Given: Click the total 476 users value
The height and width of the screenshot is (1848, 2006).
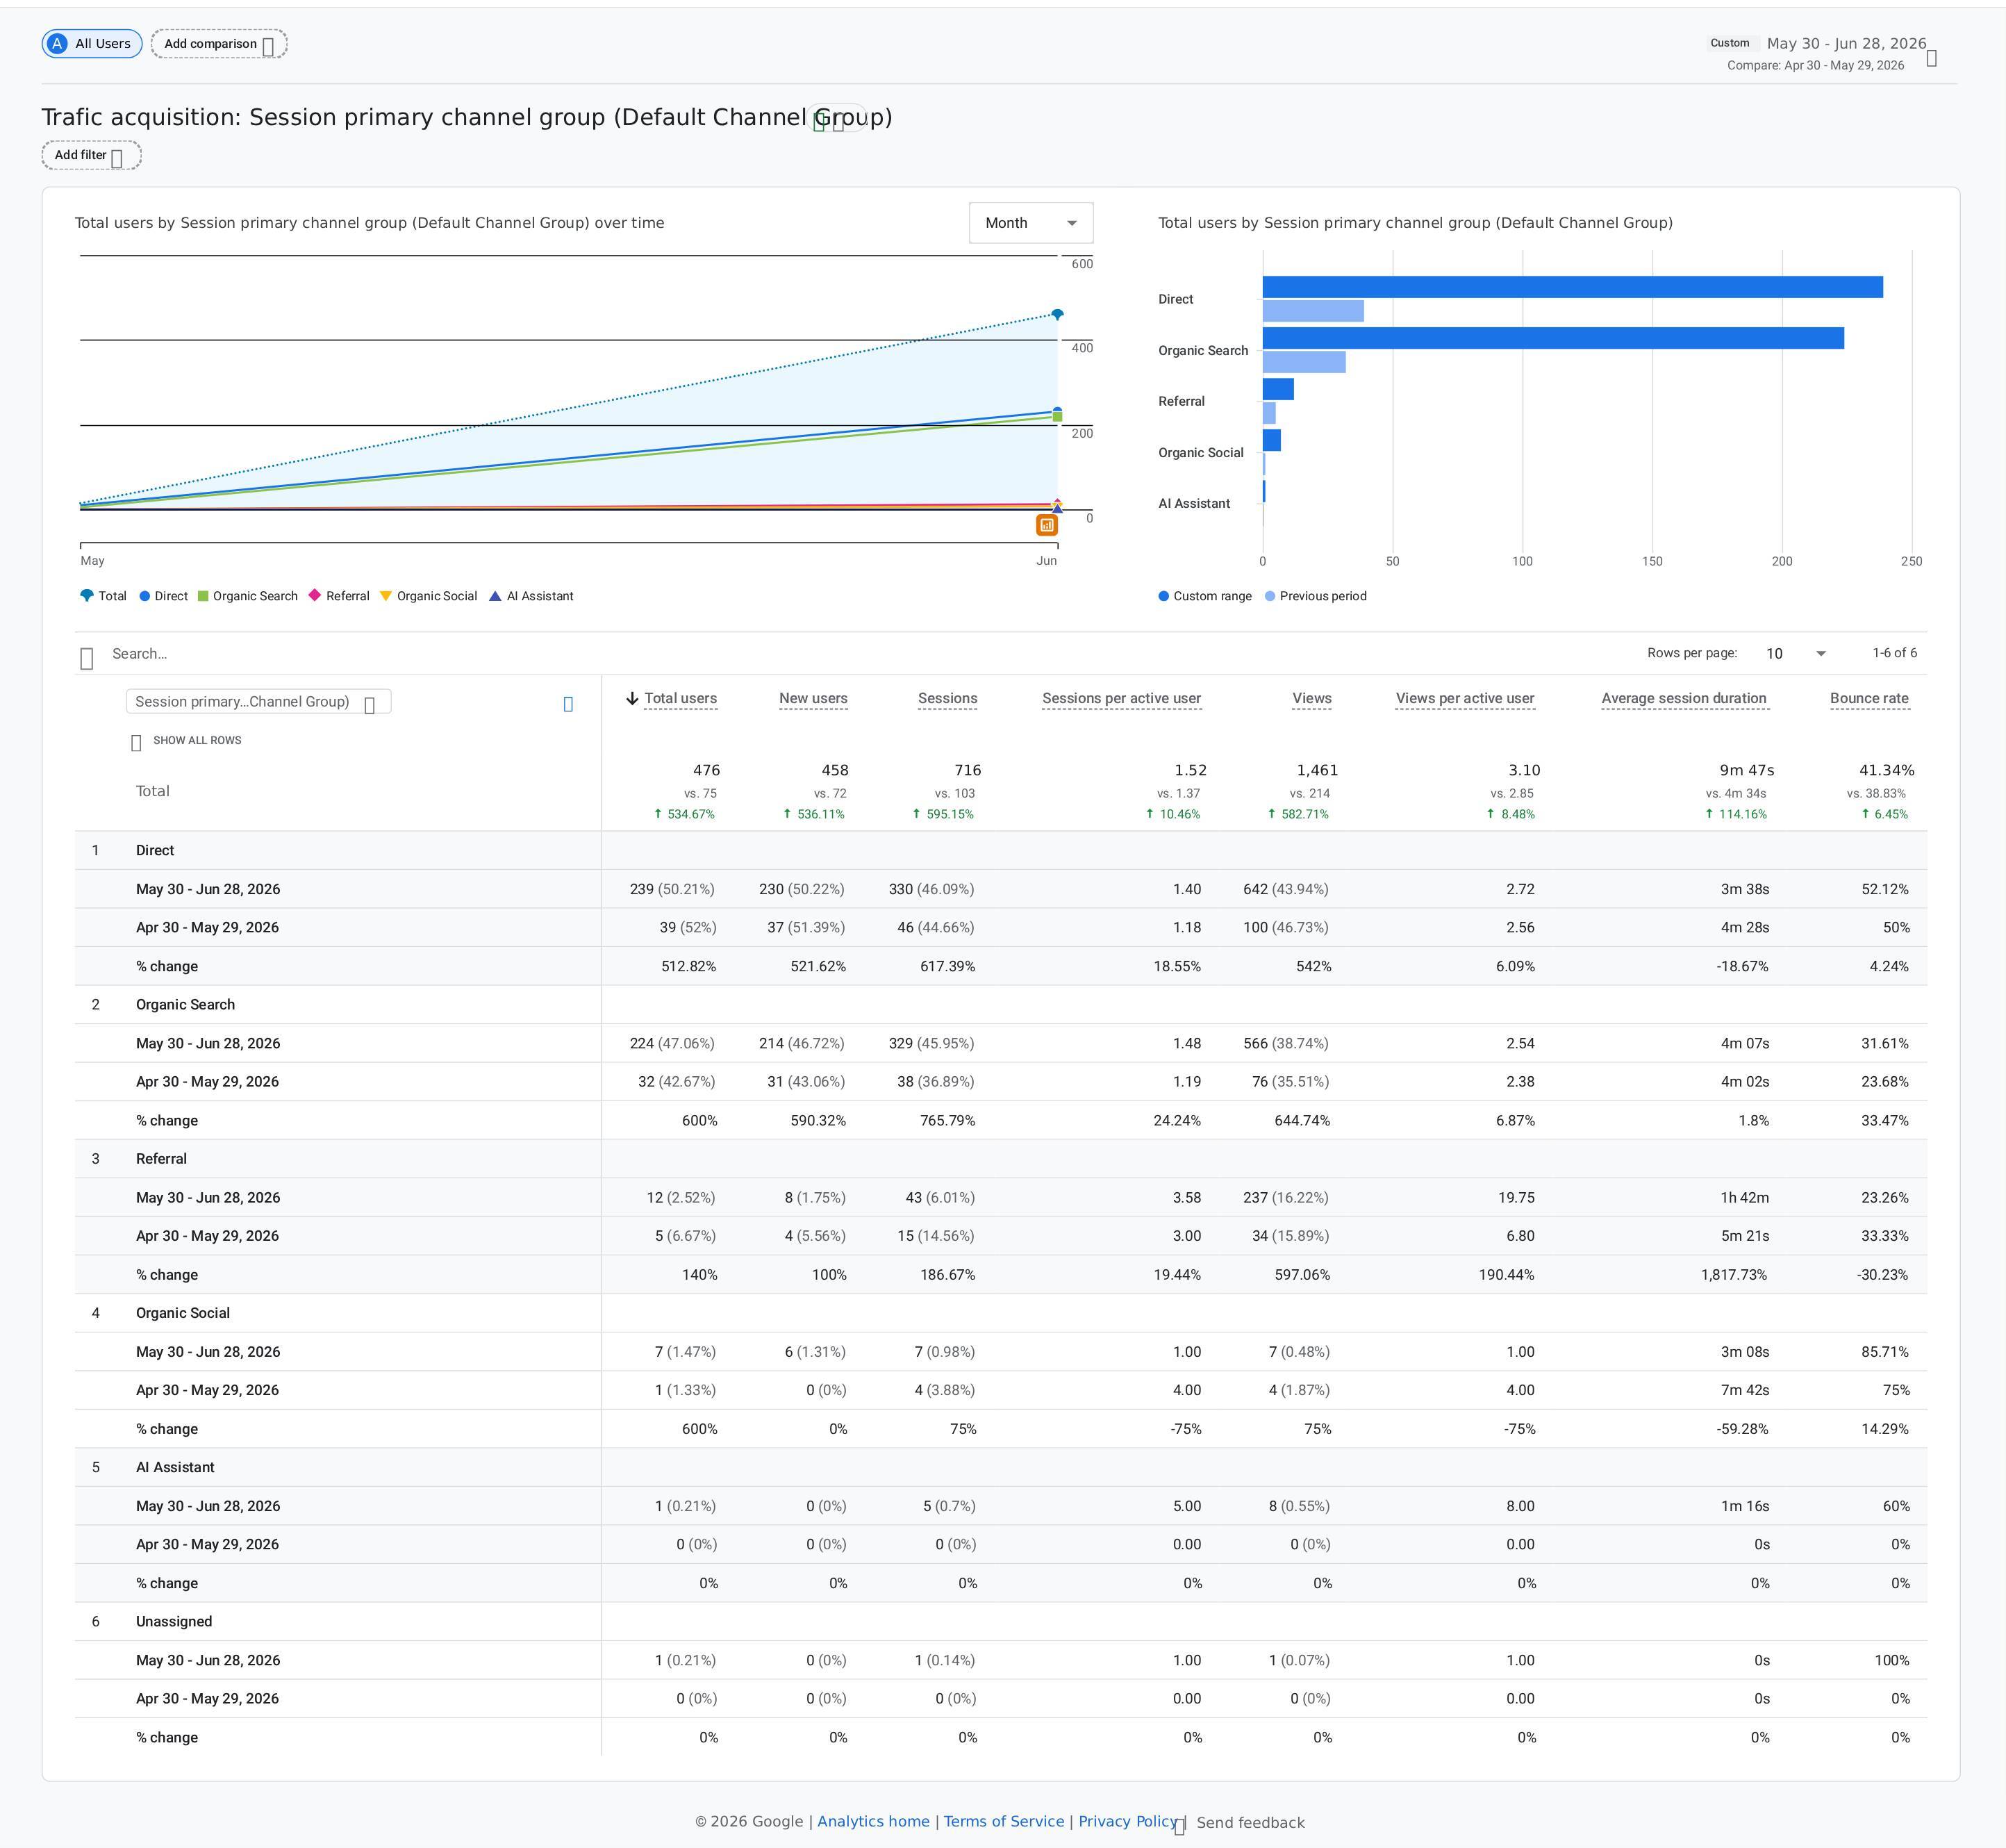Looking at the screenshot, I should (x=706, y=771).
